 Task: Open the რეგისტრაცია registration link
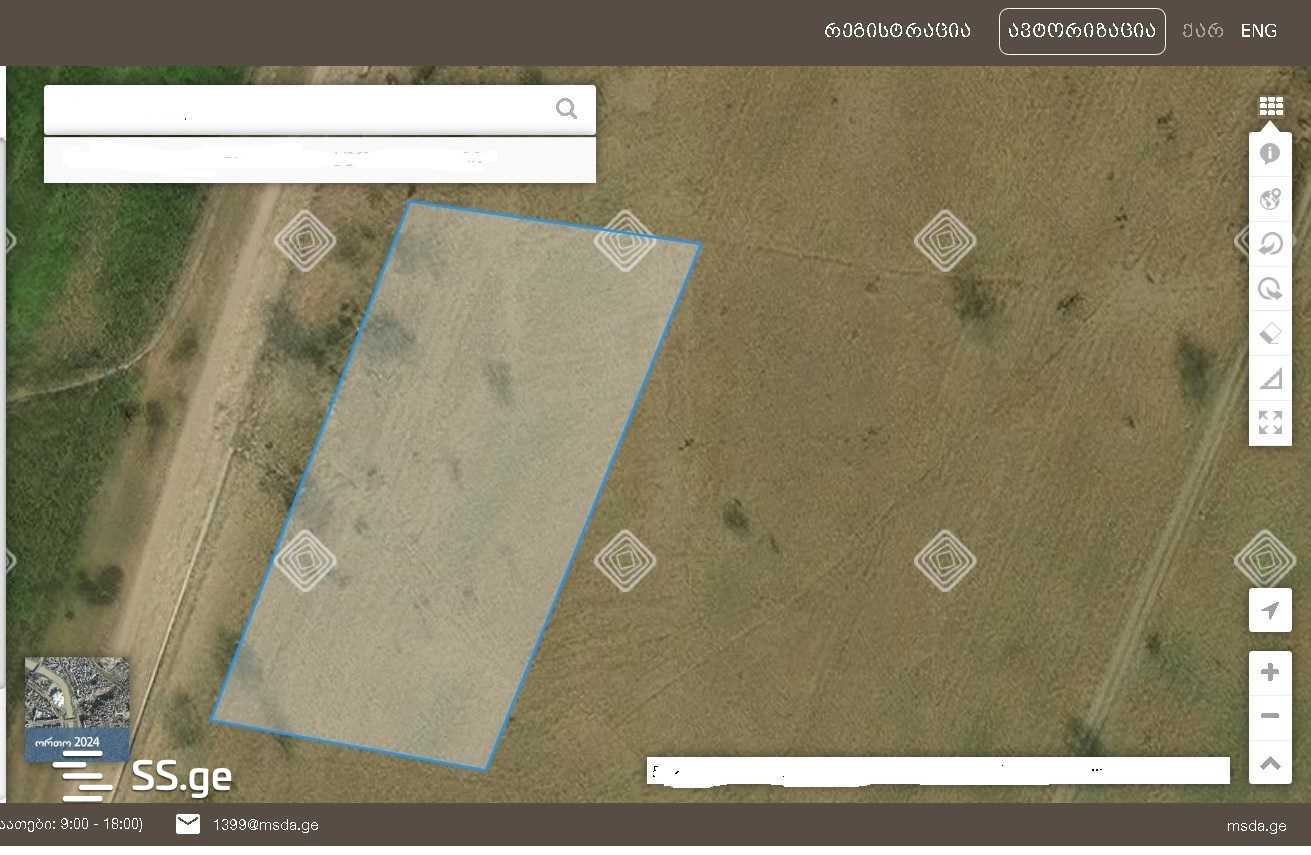(x=897, y=31)
